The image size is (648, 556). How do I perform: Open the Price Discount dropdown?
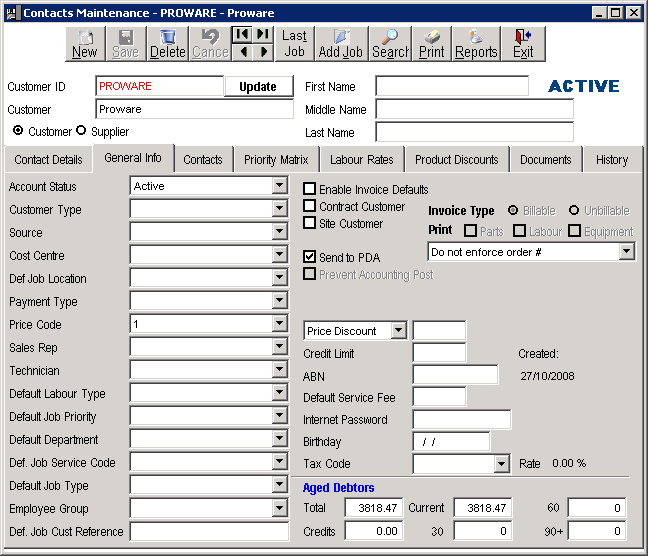click(398, 330)
